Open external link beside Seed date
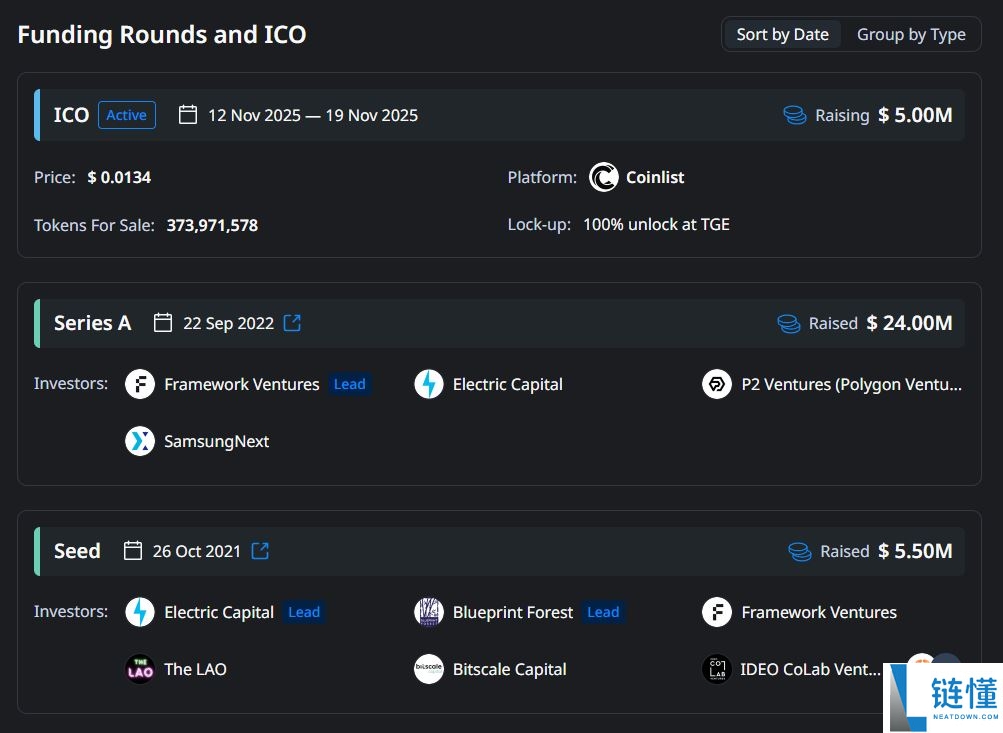Screen dimensions: 1003x733 click(x=260, y=551)
